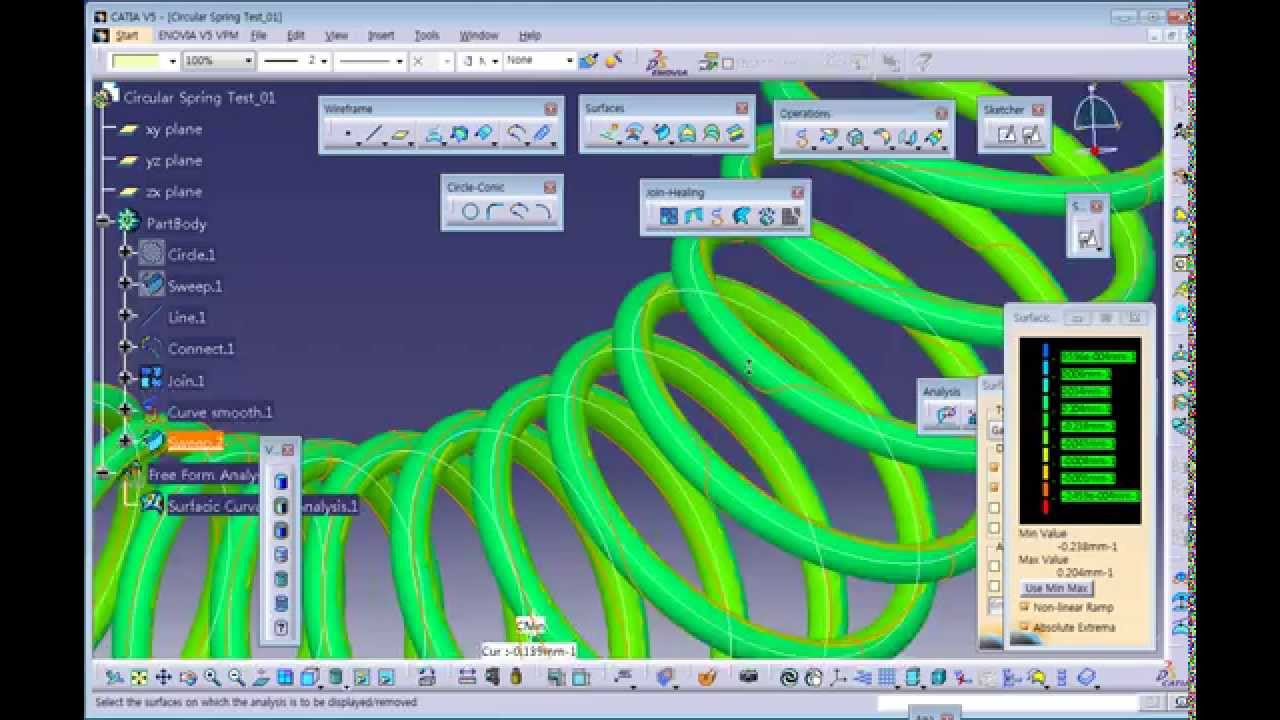The height and width of the screenshot is (720, 1280).
Task: Toggle the Absolute Extrema checkbox
Action: pyautogui.click(x=1024, y=627)
